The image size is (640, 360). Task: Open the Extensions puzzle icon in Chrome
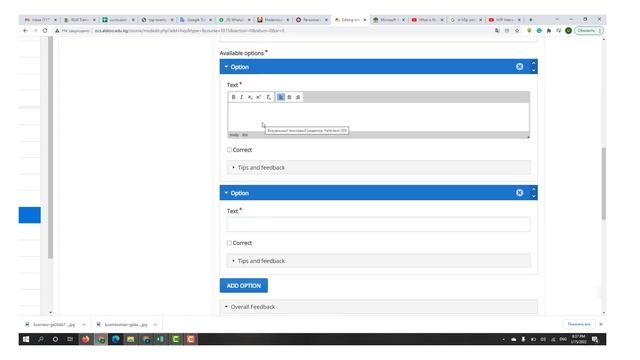coord(549,31)
